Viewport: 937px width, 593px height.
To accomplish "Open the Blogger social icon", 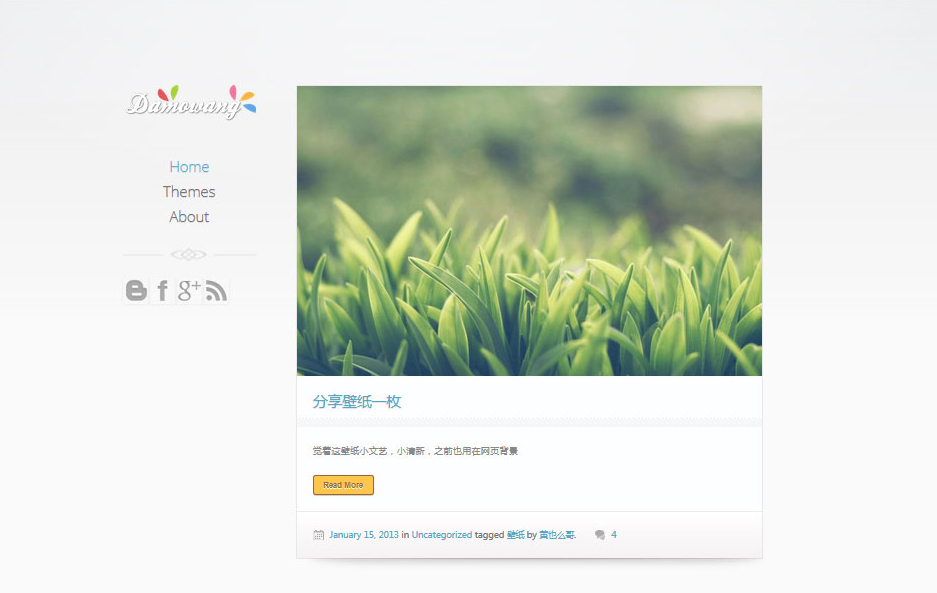I will [136, 290].
